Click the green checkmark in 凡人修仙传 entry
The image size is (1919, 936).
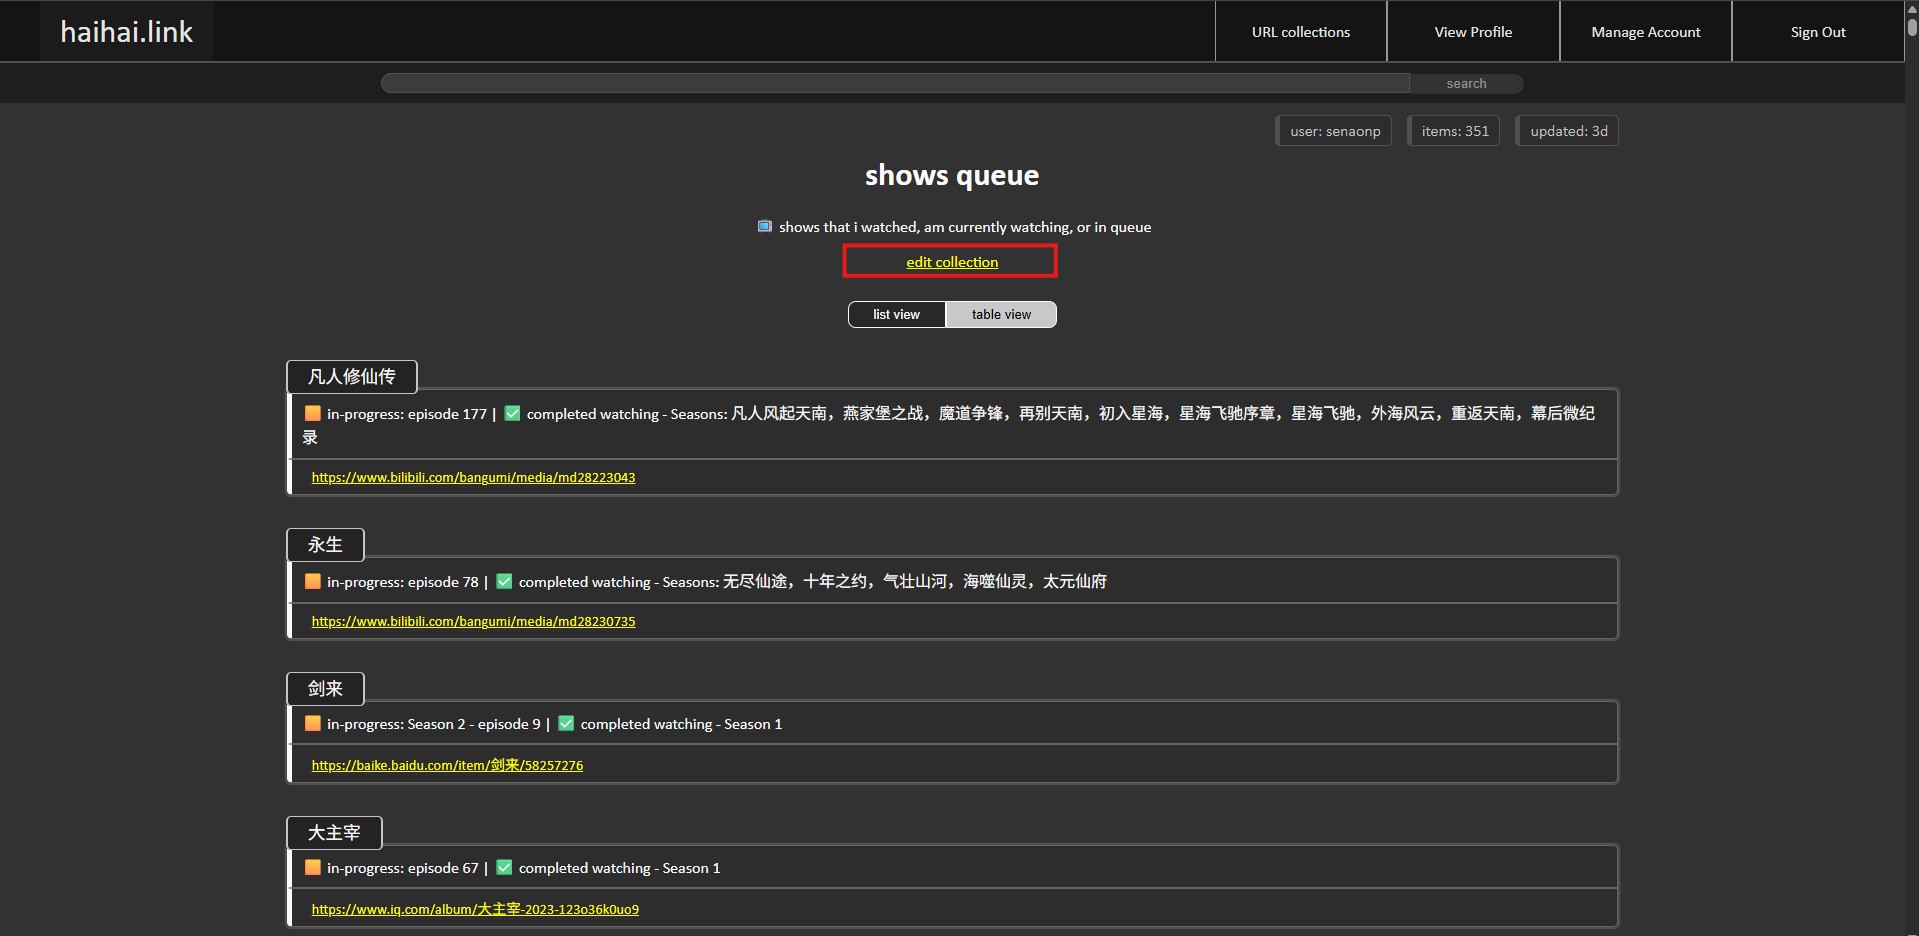tap(512, 413)
